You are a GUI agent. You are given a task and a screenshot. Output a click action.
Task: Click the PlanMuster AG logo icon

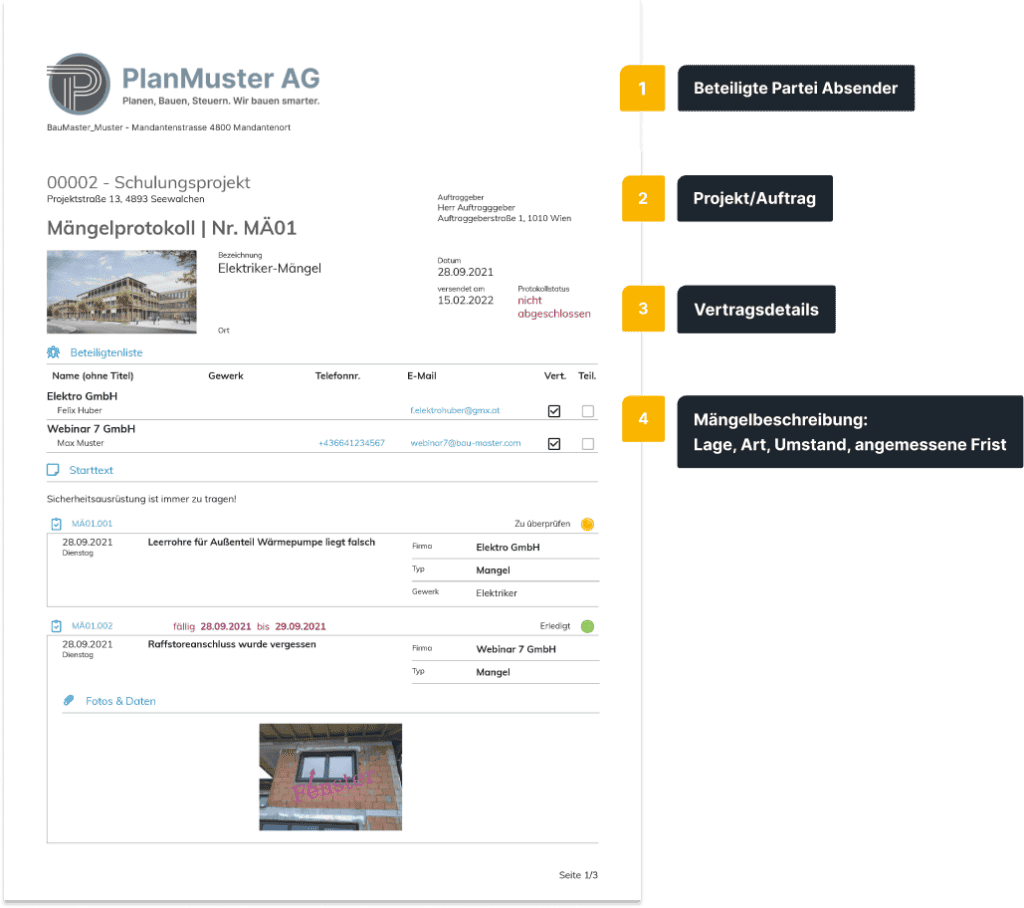(79, 85)
